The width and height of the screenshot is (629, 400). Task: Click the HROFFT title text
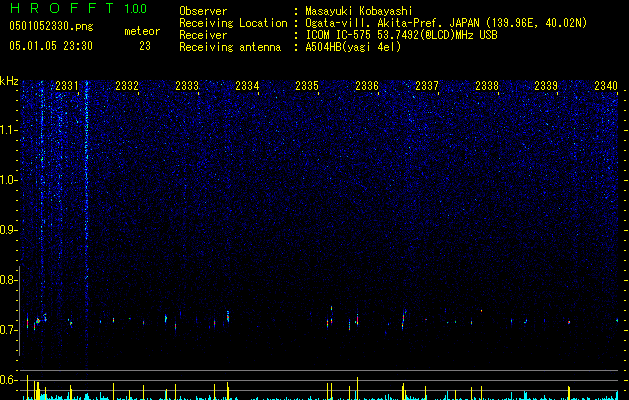click(x=62, y=8)
